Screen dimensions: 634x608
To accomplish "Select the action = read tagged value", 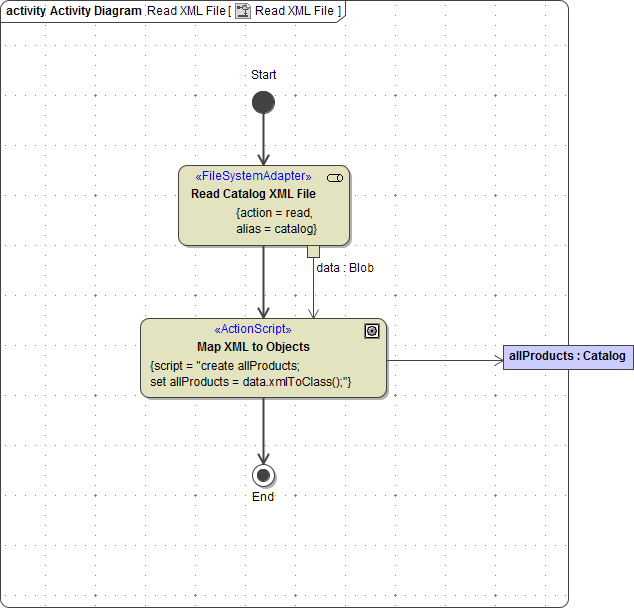I will coord(274,212).
